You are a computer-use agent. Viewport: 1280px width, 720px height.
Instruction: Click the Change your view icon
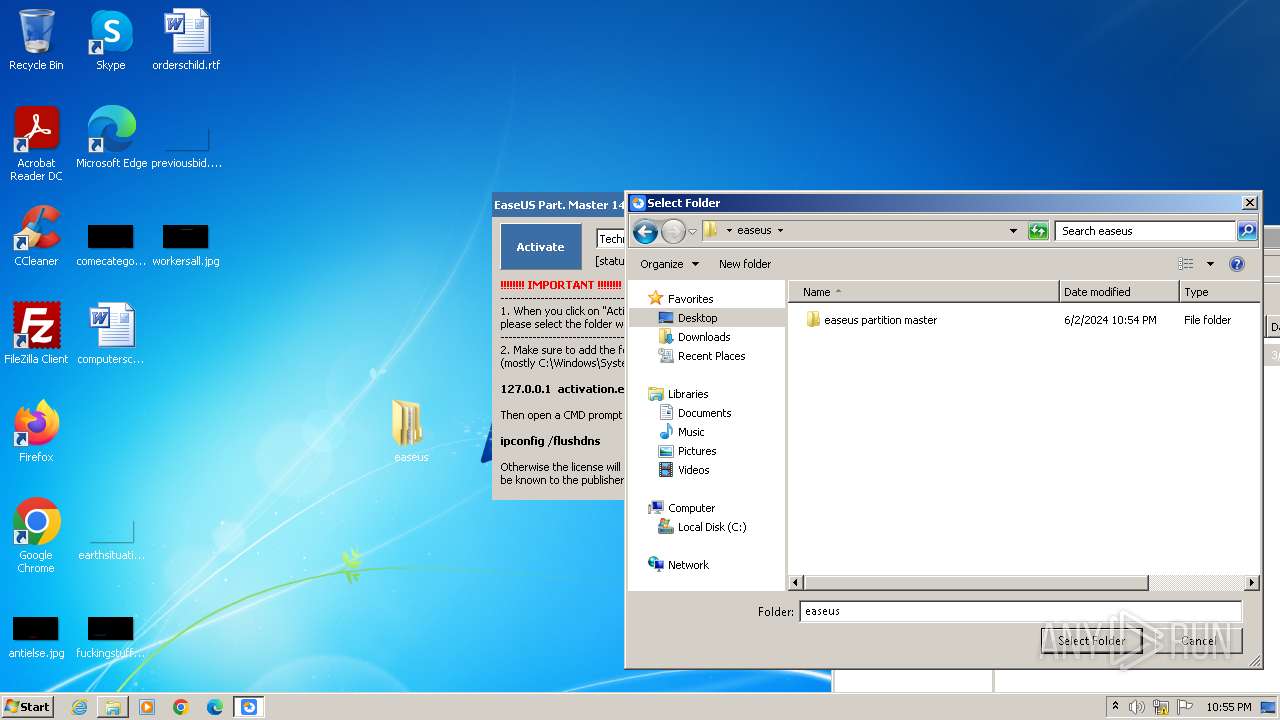[1186, 264]
